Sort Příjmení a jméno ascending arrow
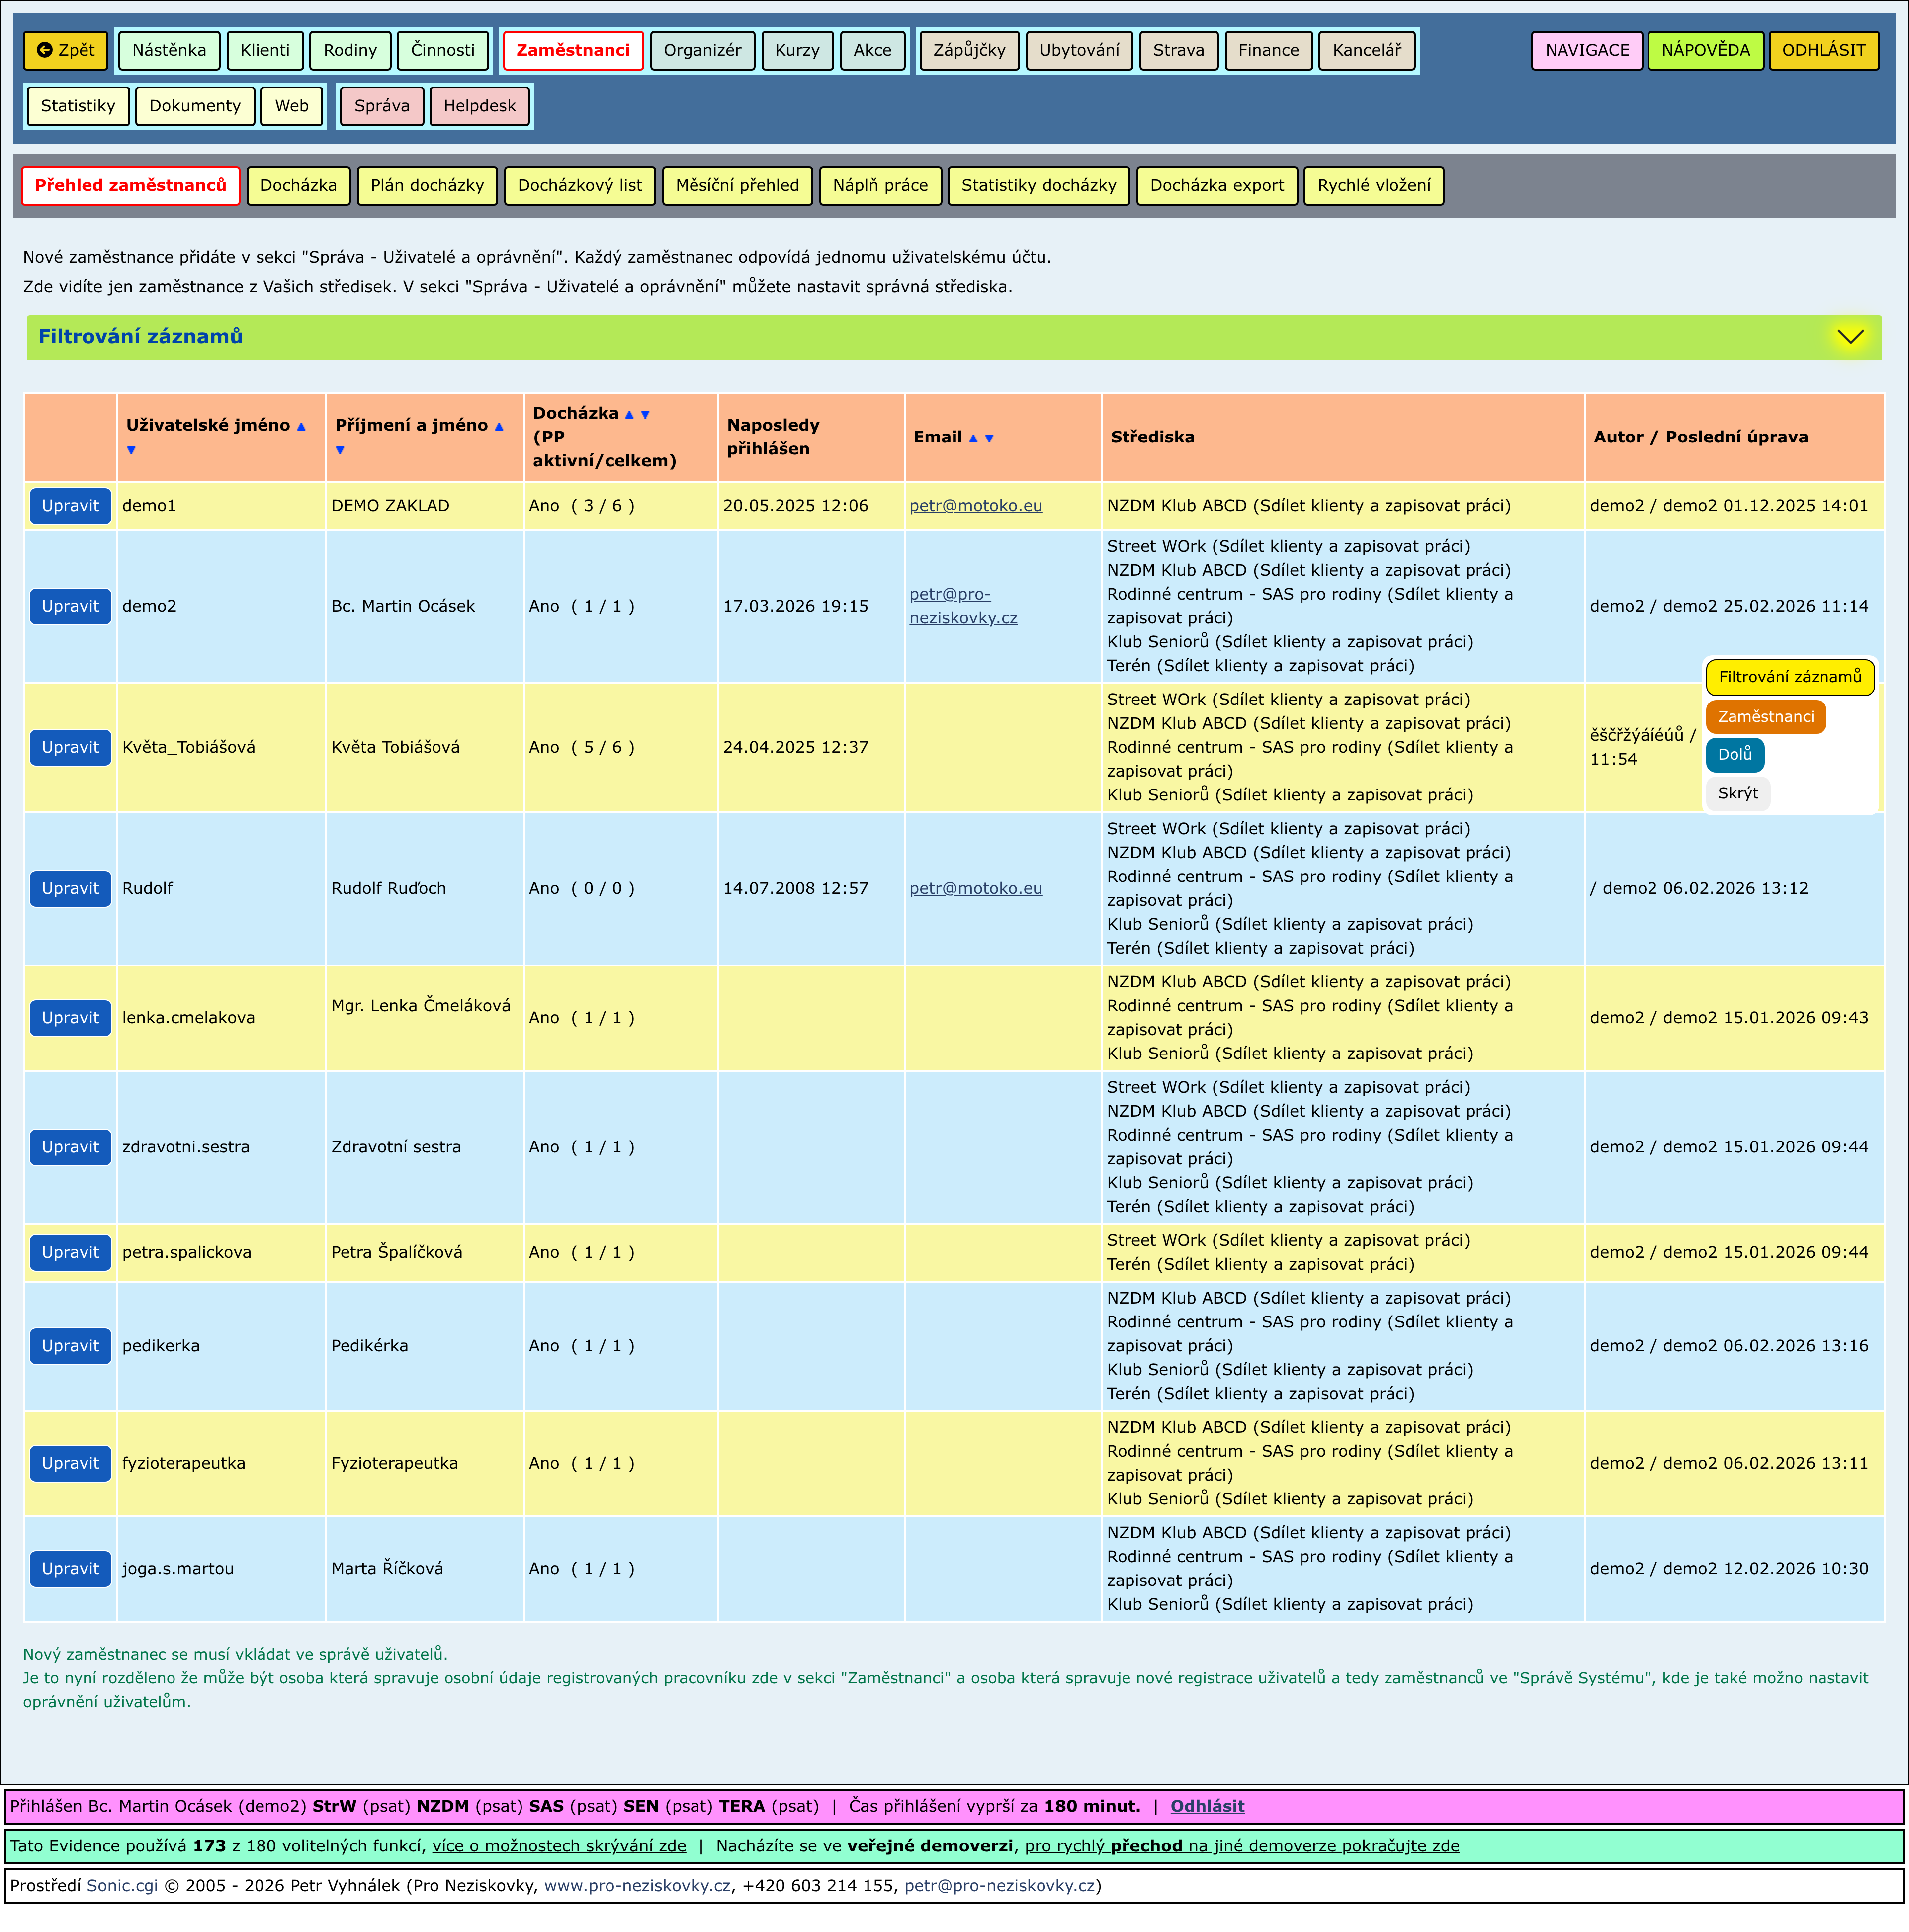This screenshot has width=1909, height=1932. pyautogui.click(x=499, y=427)
